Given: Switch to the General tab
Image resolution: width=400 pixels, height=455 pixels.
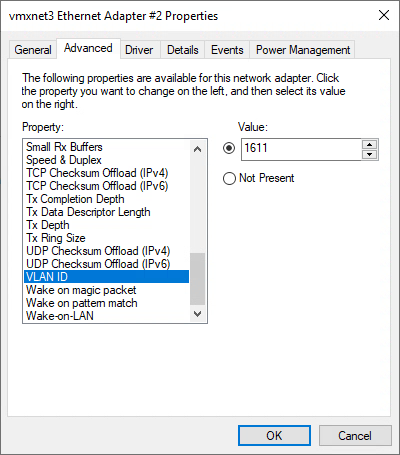Looking at the screenshot, I should point(33,50).
